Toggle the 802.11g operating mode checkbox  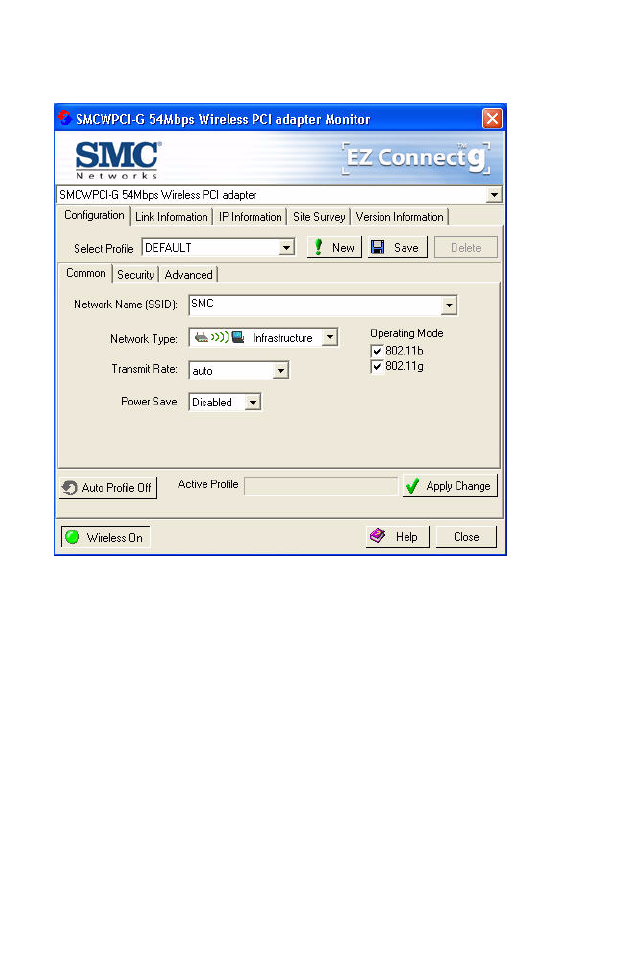click(377, 366)
